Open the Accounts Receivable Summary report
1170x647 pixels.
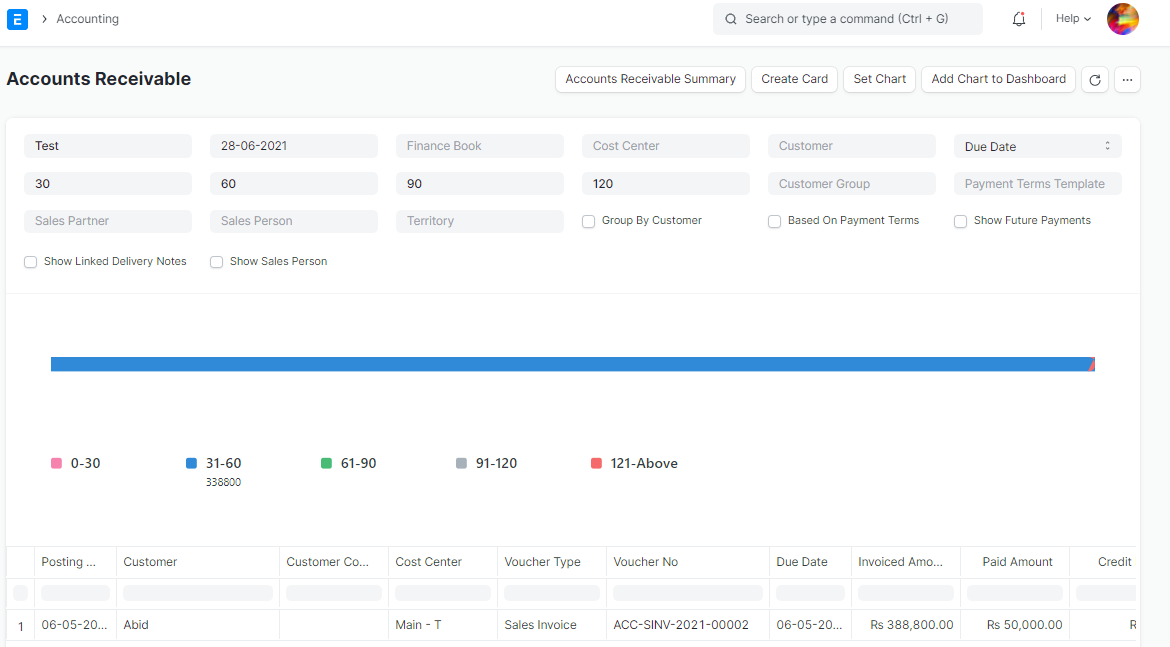(650, 79)
